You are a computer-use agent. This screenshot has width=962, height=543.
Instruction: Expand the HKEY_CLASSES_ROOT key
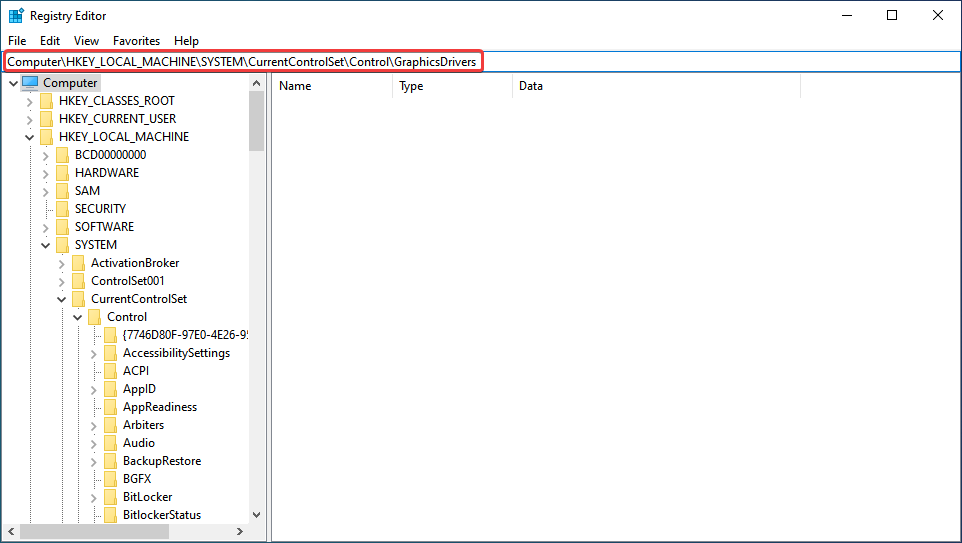tap(29, 101)
